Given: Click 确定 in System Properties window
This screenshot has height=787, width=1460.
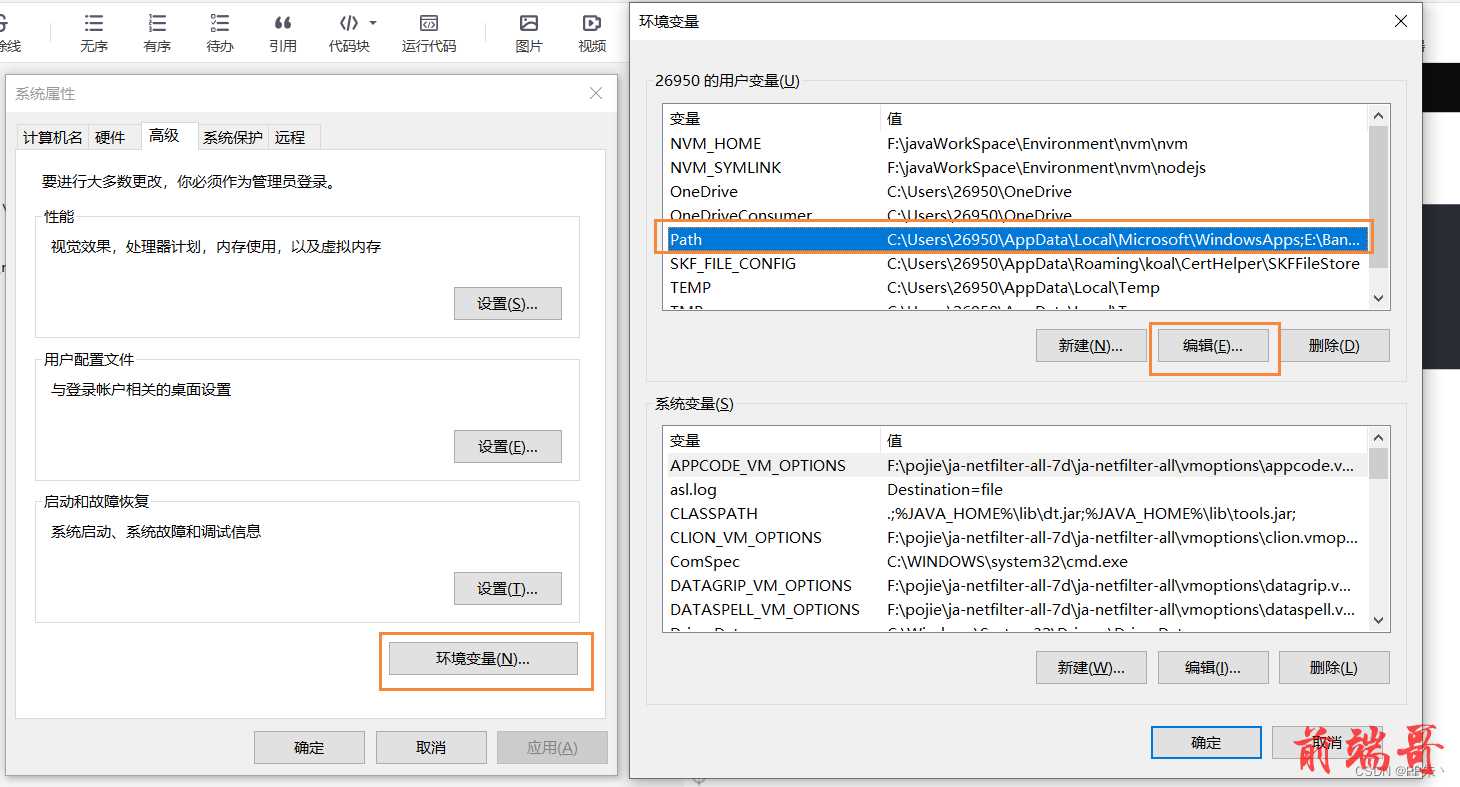Looking at the screenshot, I should [309, 747].
